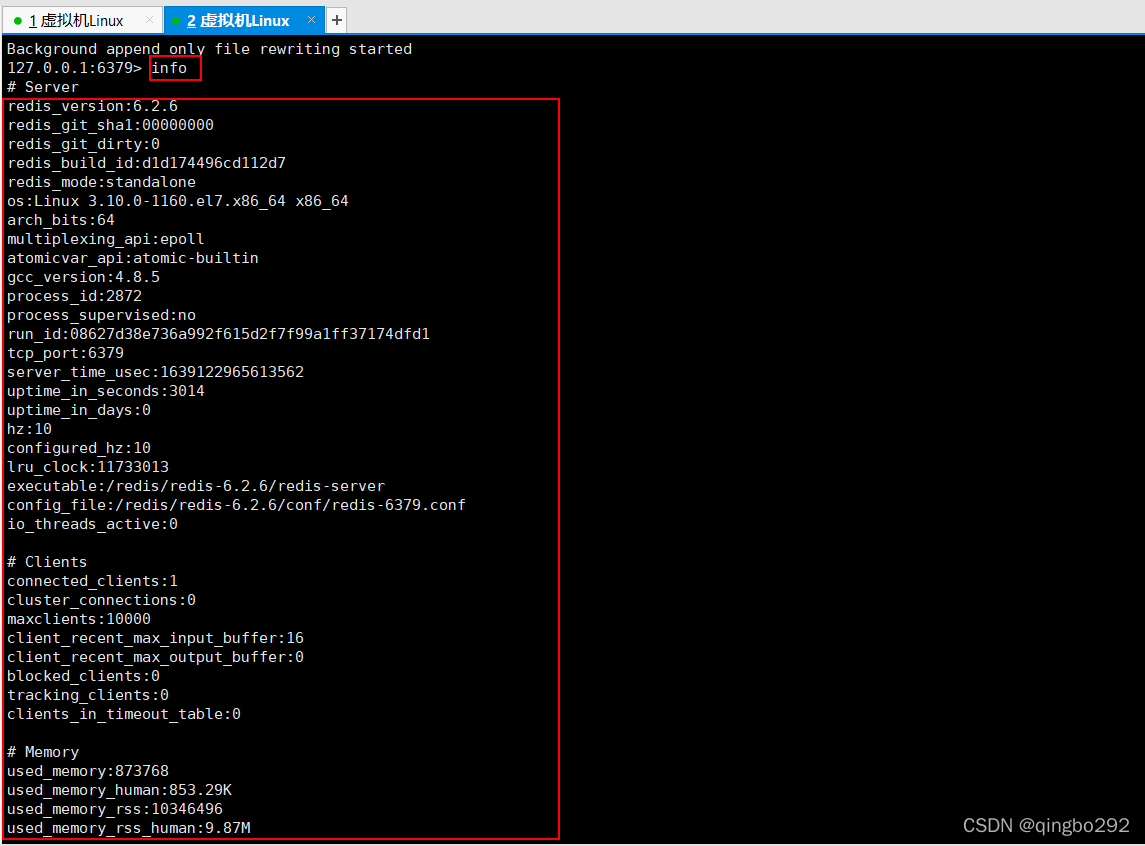This screenshot has height=846, width=1145.
Task: Click the 'clients_in_timeout_table:0' line
Action: click(124, 713)
